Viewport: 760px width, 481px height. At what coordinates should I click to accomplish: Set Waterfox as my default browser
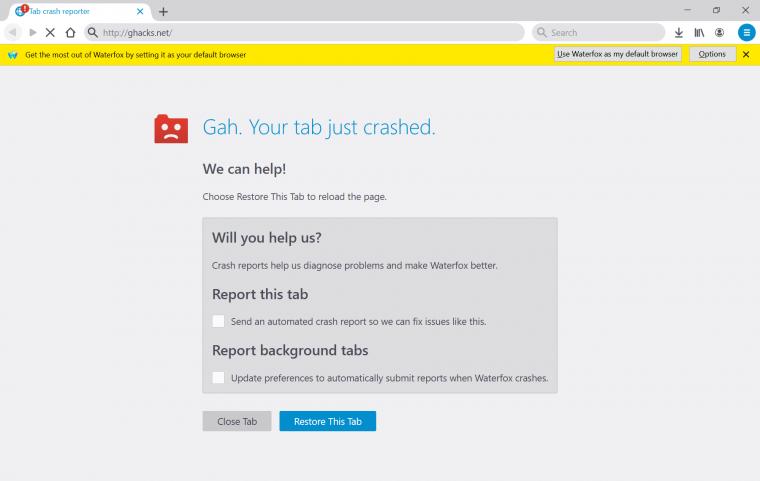coord(617,54)
